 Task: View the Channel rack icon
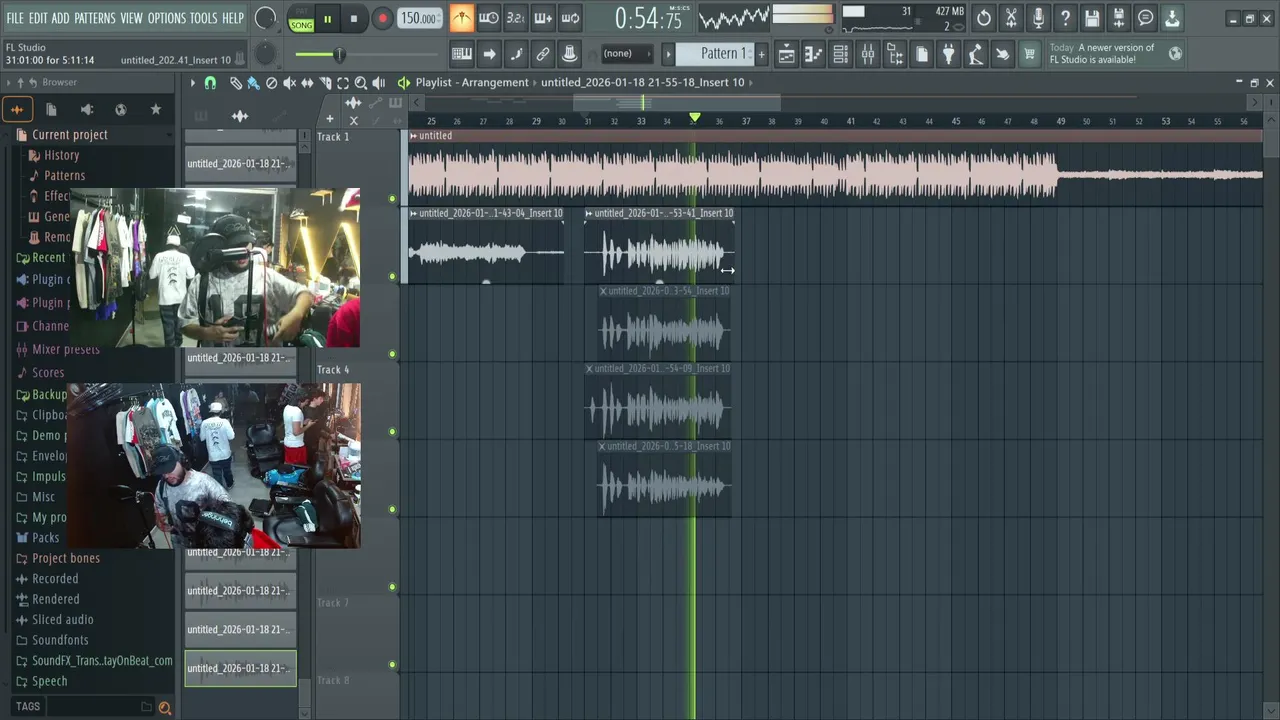[x=841, y=54]
